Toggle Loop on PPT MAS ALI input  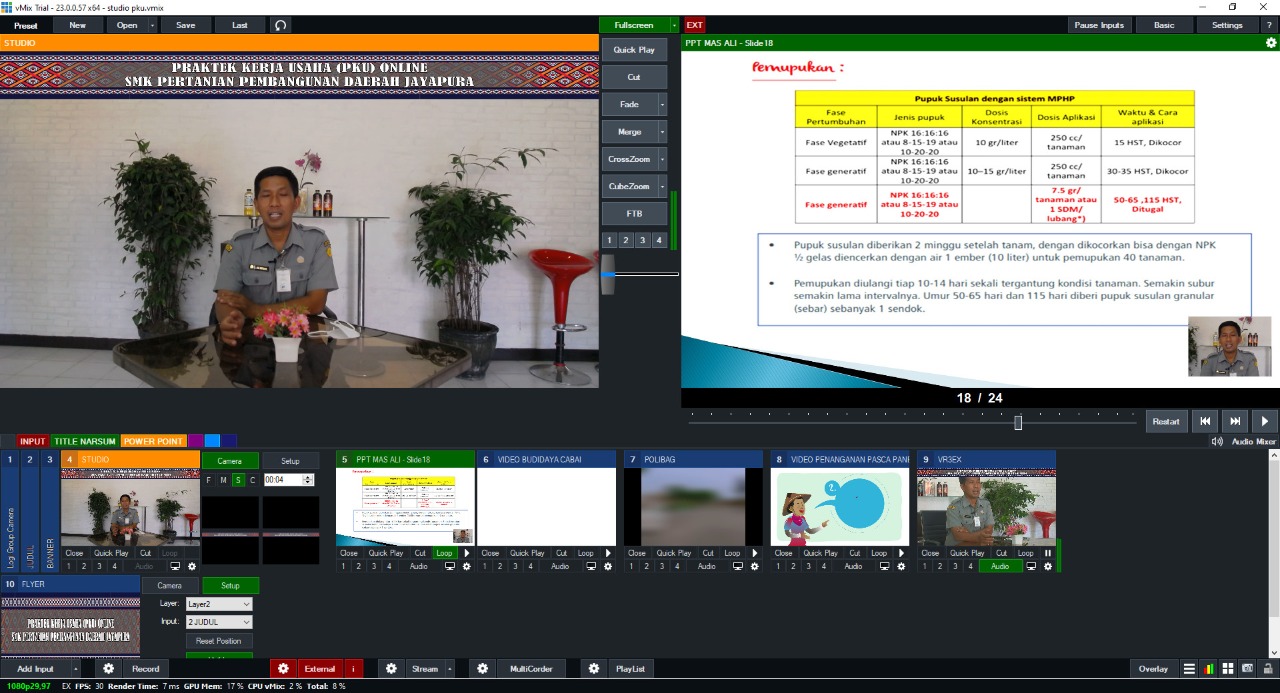(444, 553)
